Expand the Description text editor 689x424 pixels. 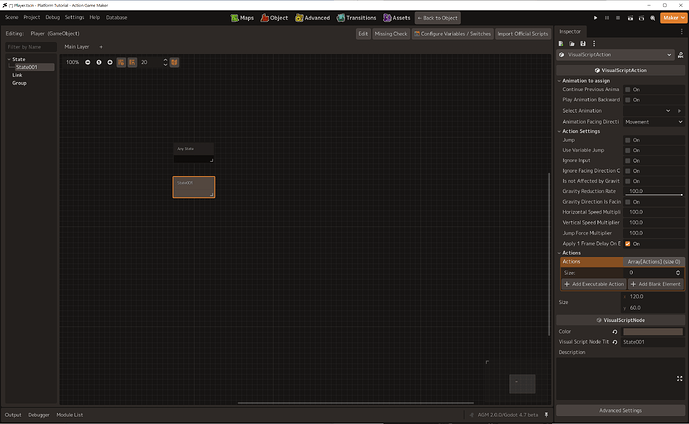pyautogui.click(x=679, y=378)
